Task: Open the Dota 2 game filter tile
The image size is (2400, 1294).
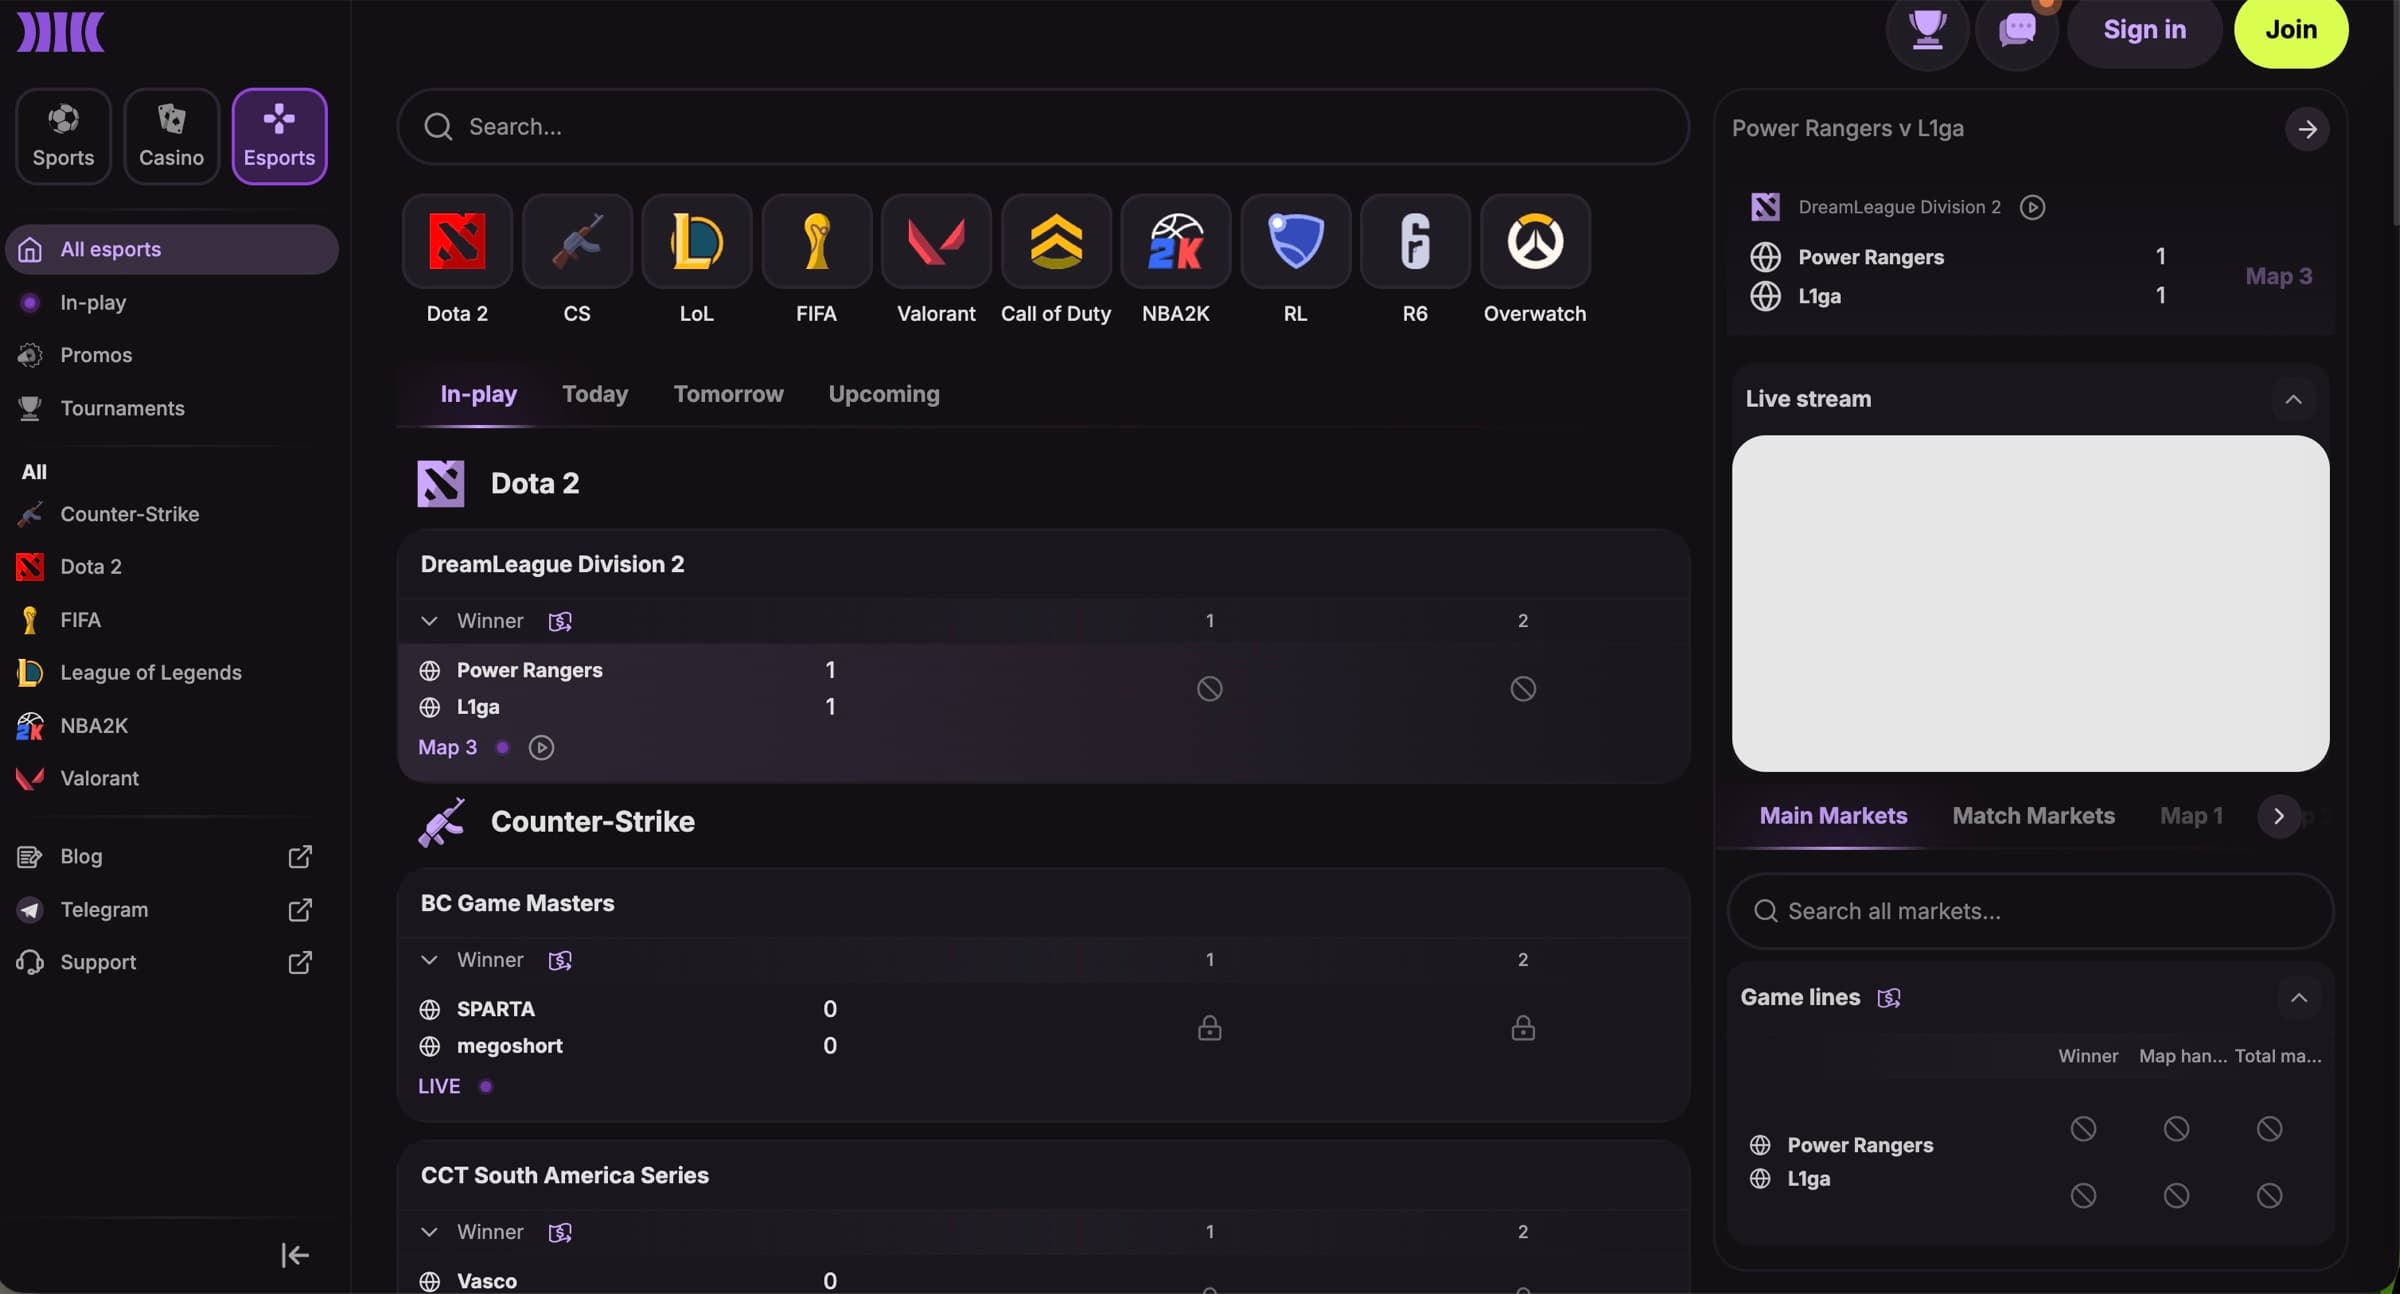Action: (x=457, y=241)
